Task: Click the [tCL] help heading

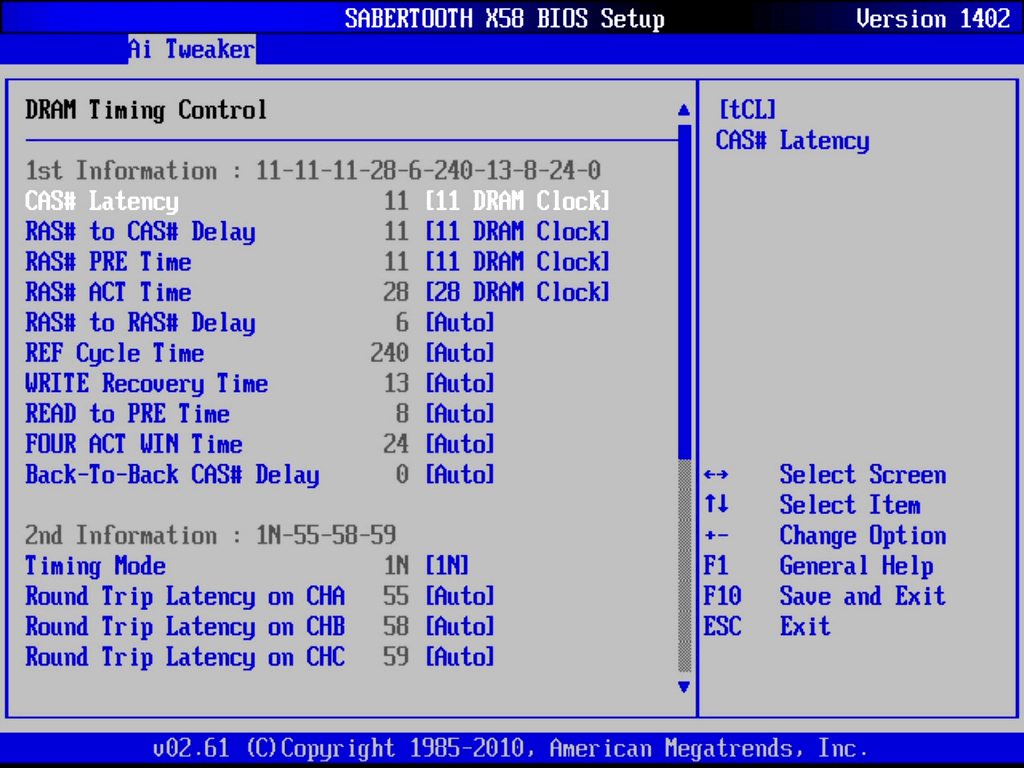Action: [748, 110]
